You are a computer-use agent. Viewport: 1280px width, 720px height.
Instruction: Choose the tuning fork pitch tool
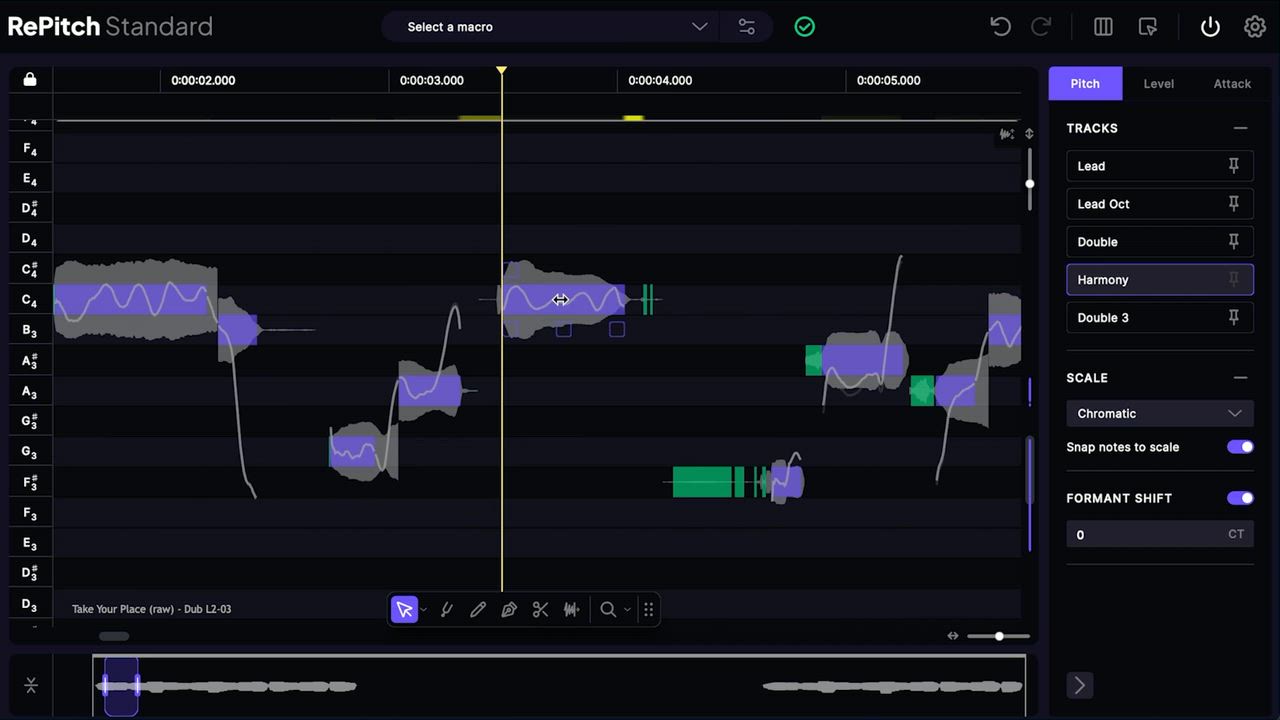(446, 609)
